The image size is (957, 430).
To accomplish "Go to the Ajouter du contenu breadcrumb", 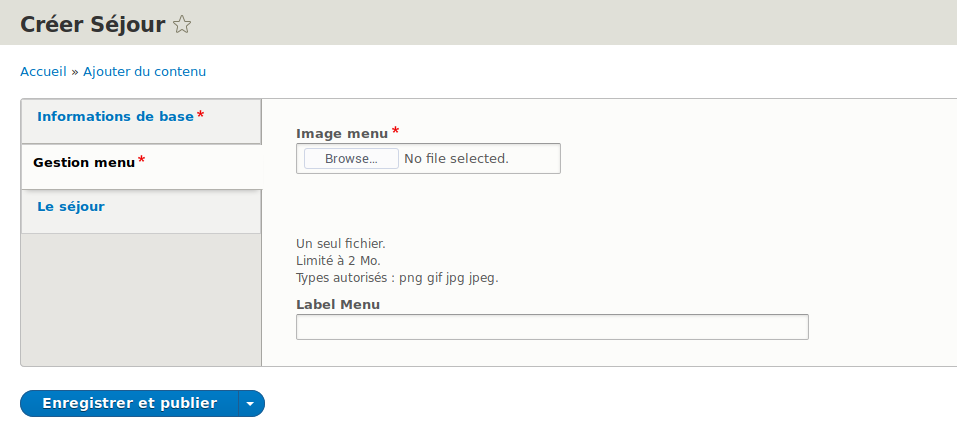I will pos(144,72).
